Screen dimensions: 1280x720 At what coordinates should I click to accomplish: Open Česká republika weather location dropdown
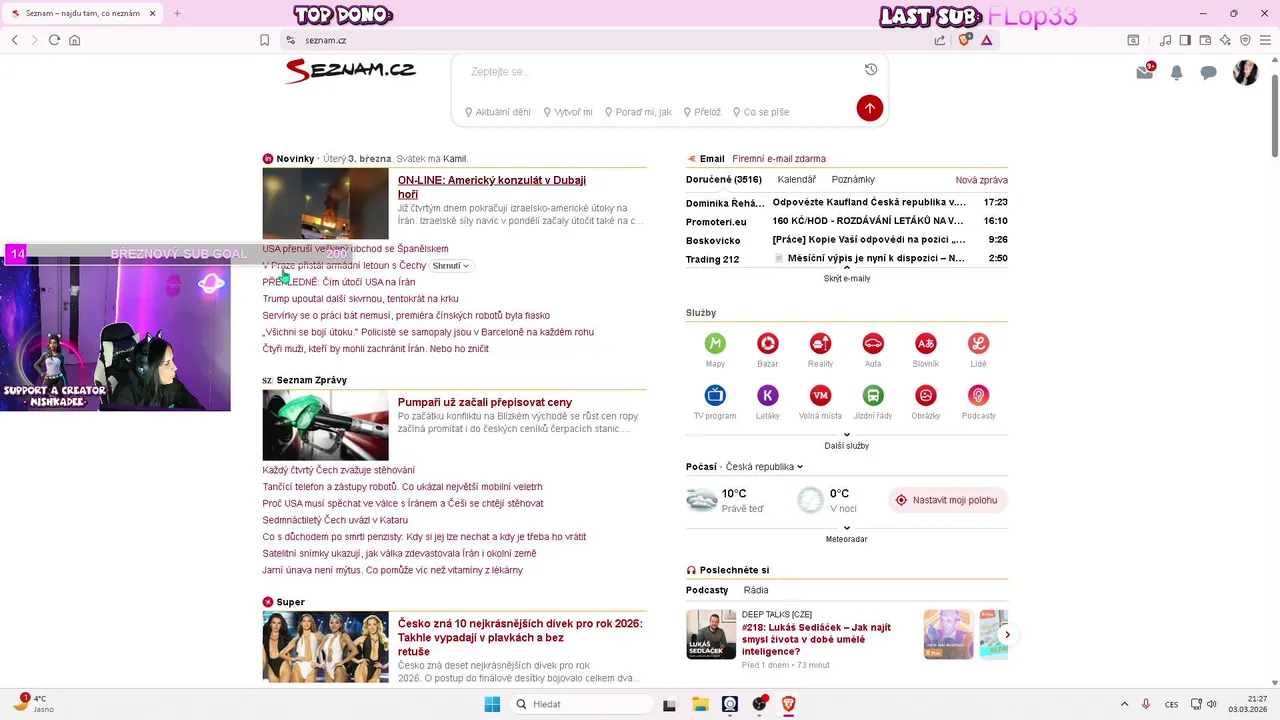pyautogui.click(x=764, y=467)
